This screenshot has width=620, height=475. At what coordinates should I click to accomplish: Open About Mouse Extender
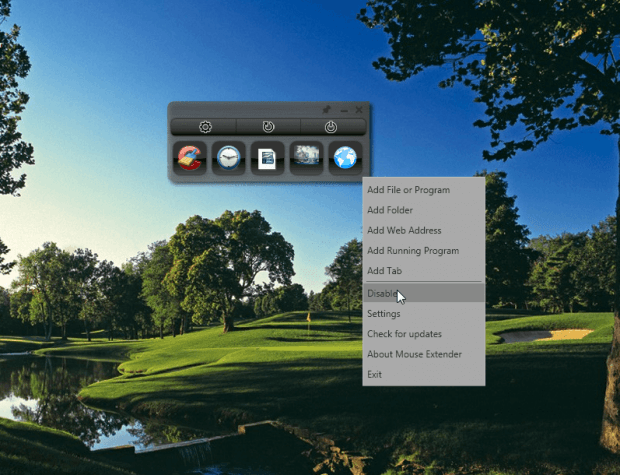tap(423, 354)
